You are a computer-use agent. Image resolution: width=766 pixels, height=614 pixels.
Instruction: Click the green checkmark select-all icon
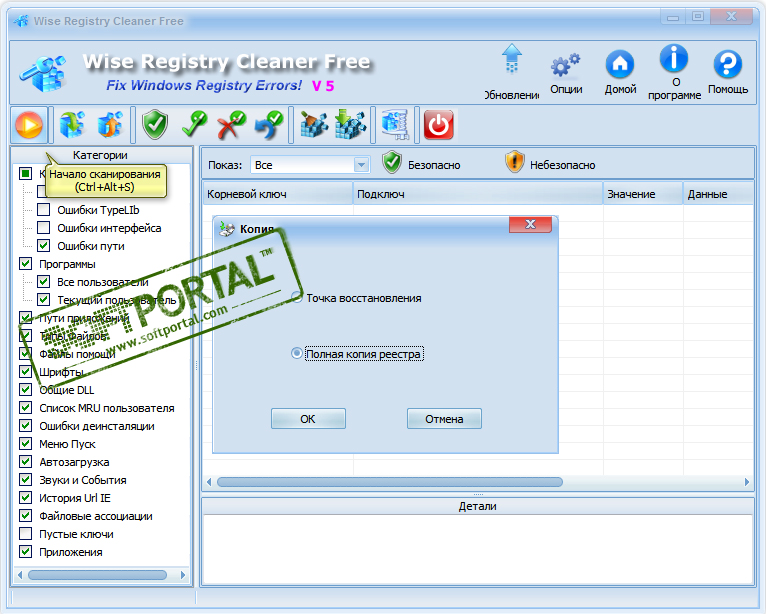(194, 125)
